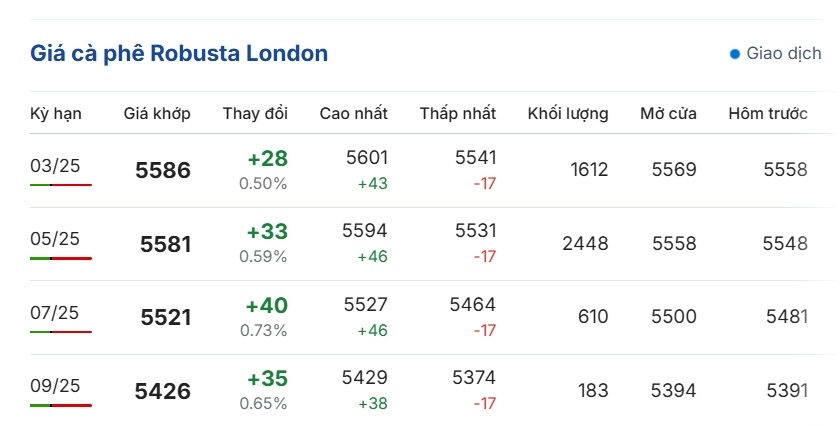
Task: Click the Cao nhất column header
Action: [354, 113]
